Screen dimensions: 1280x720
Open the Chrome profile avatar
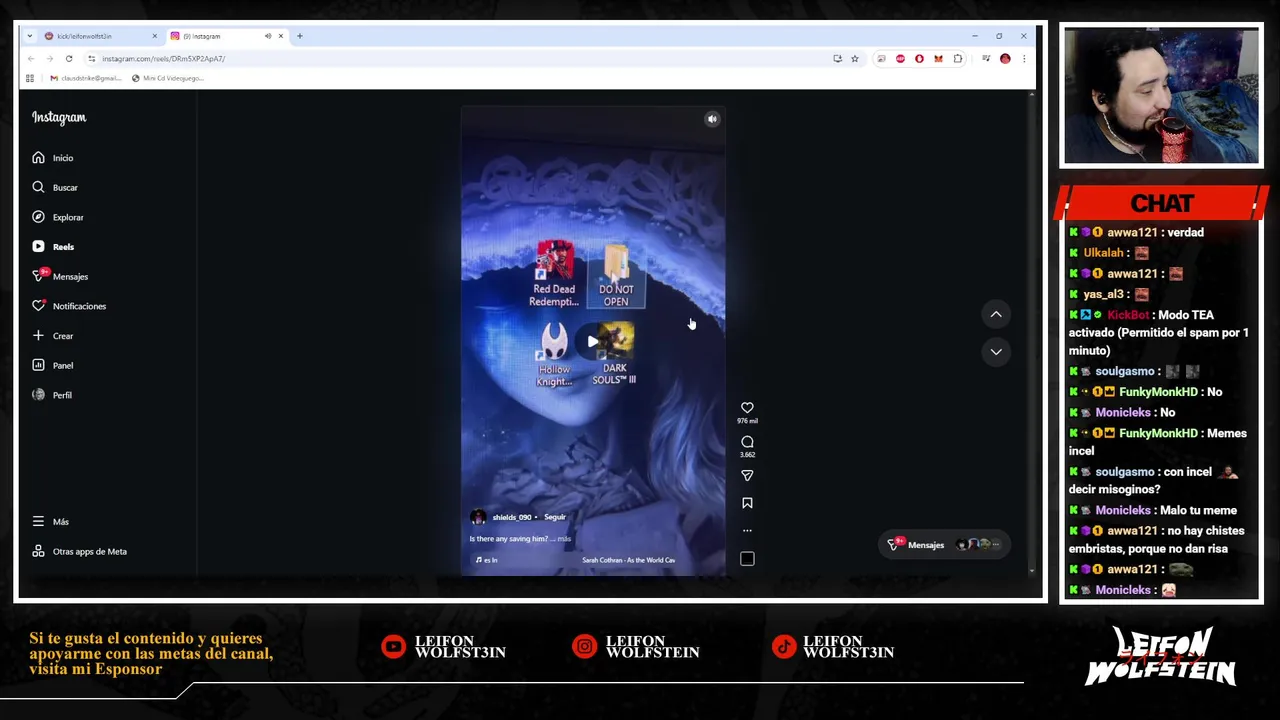[1005, 59]
